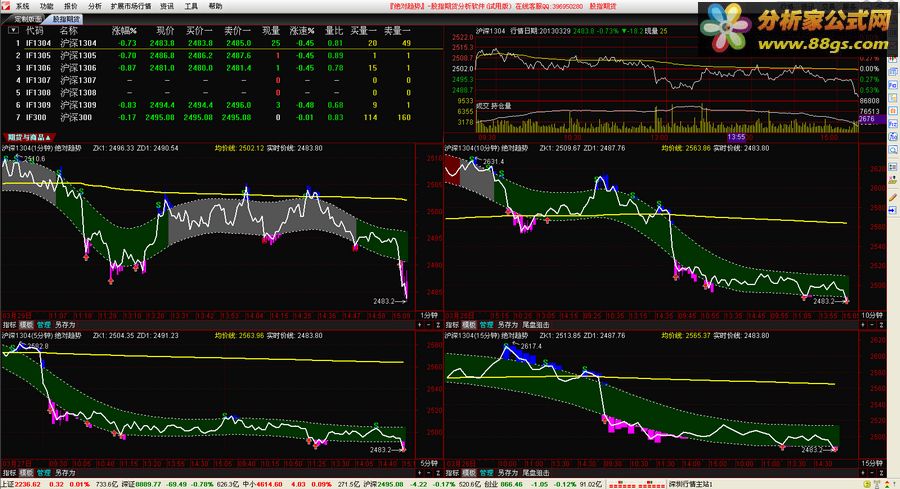Image resolution: width=900 pixels, height=489 pixels.
Task: Open the 工具 menu
Action: 191,6
